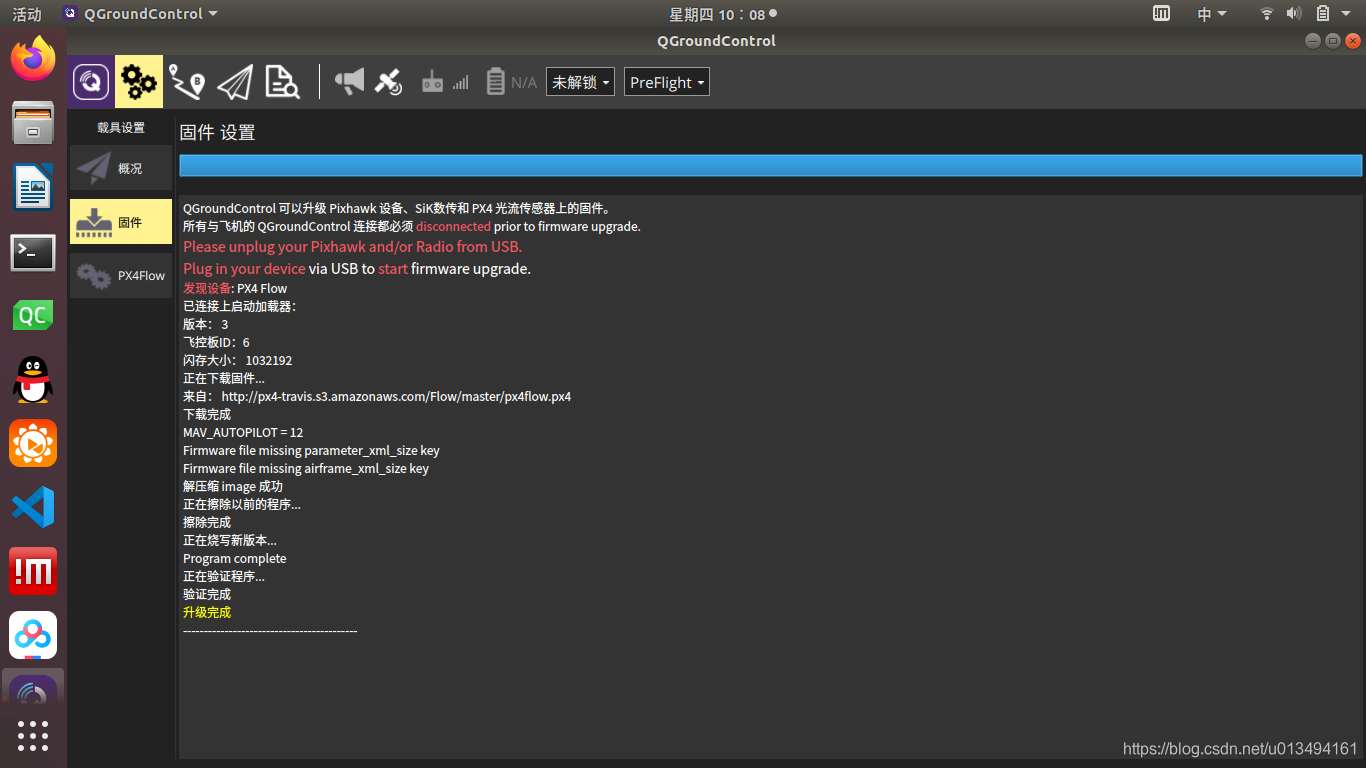The width and height of the screenshot is (1366, 768).
Task: Click the 擦除完成 log line
Action: pos(207,522)
